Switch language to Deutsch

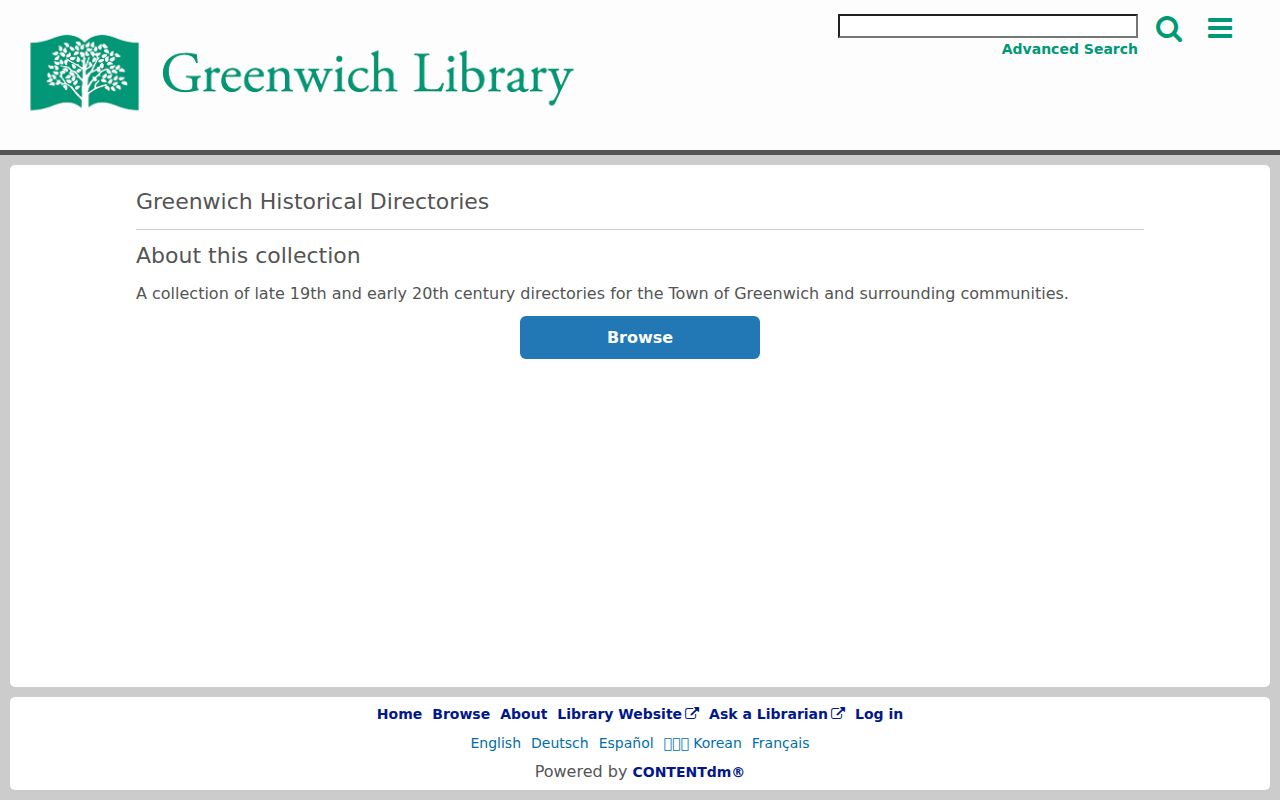[560, 743]
